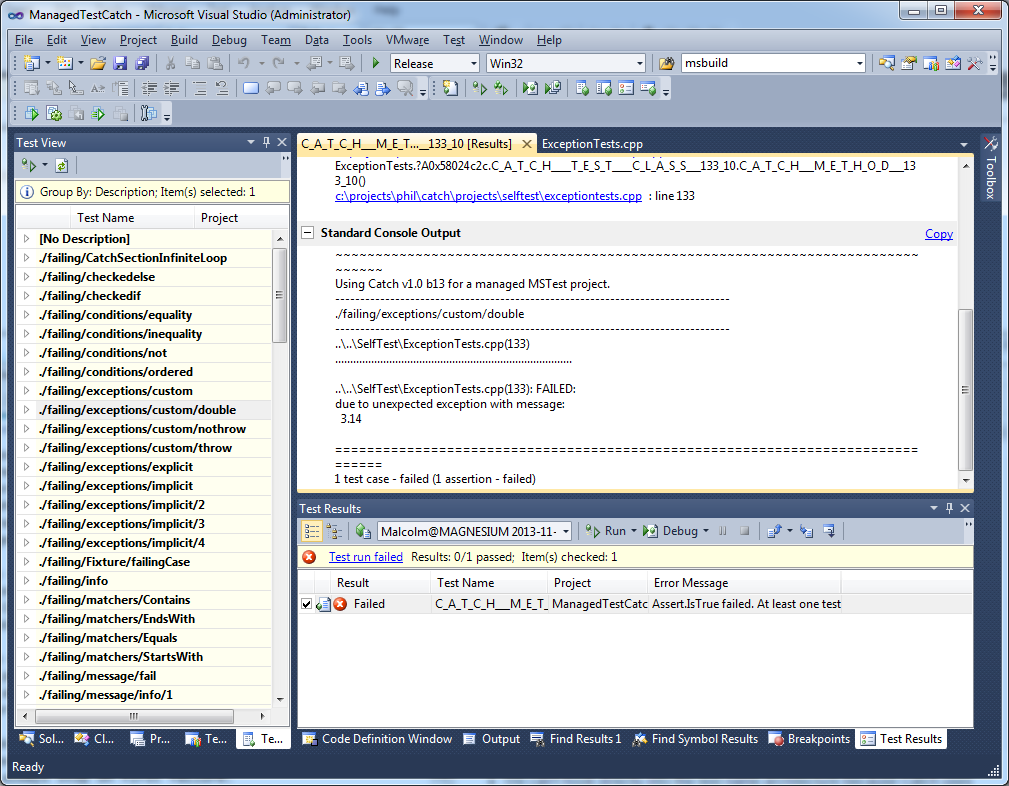Image resolution: width=1009 pixels, height=786 pixels.
Task: Click the Object Browser magnifier icon
Action: [887, 63]
